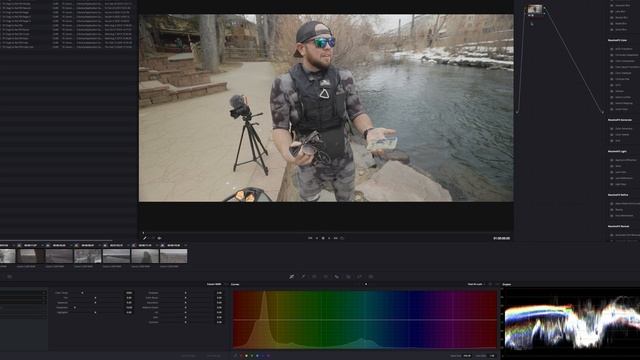640x360 pixels.
Task: Select the red hue curve swatch
Action: [241, 356]
